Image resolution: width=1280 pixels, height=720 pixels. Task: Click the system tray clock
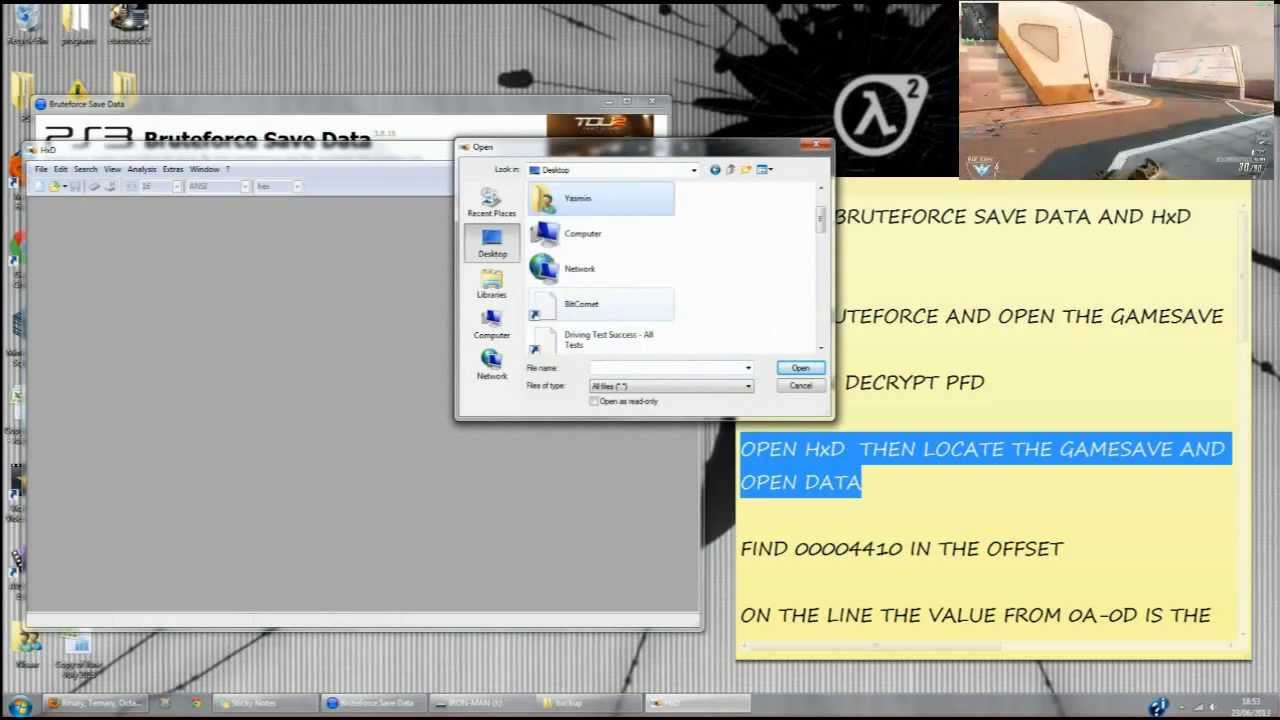1249,706
